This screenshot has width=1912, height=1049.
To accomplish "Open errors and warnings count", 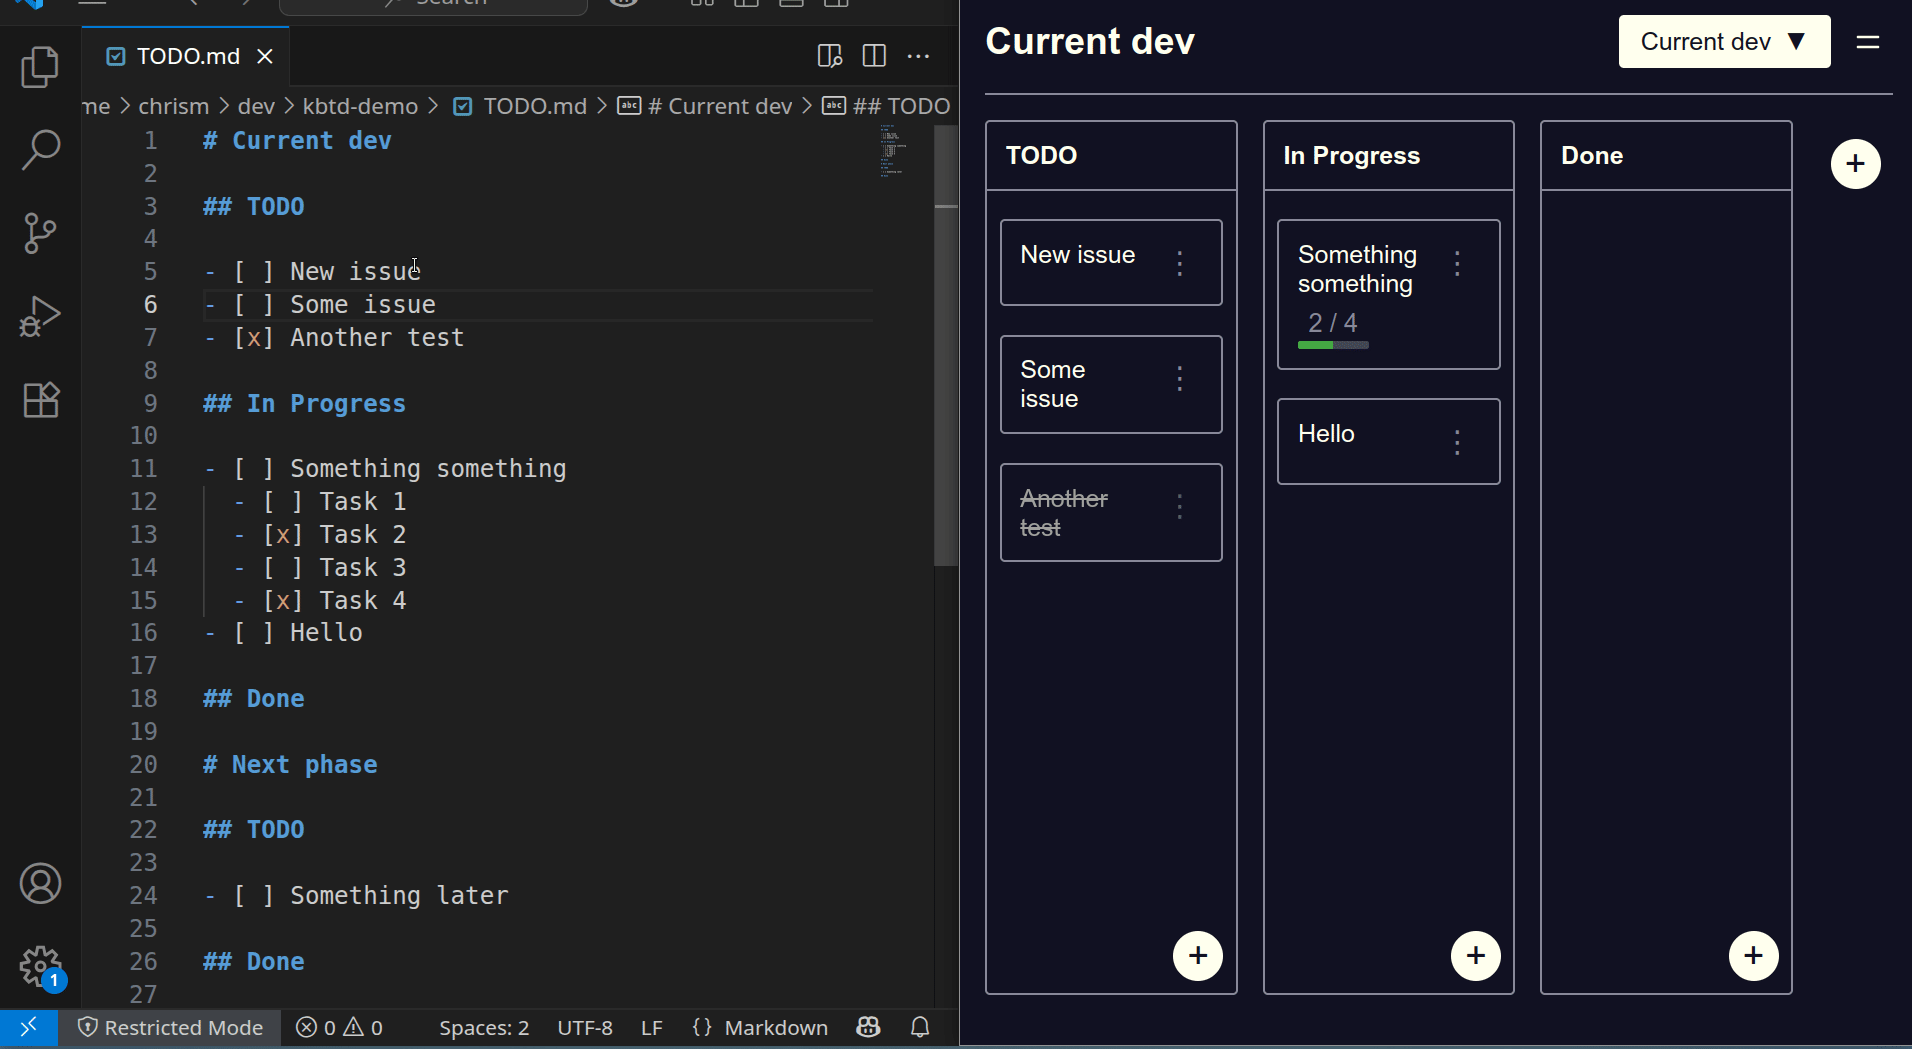I will pos(339,1027).
